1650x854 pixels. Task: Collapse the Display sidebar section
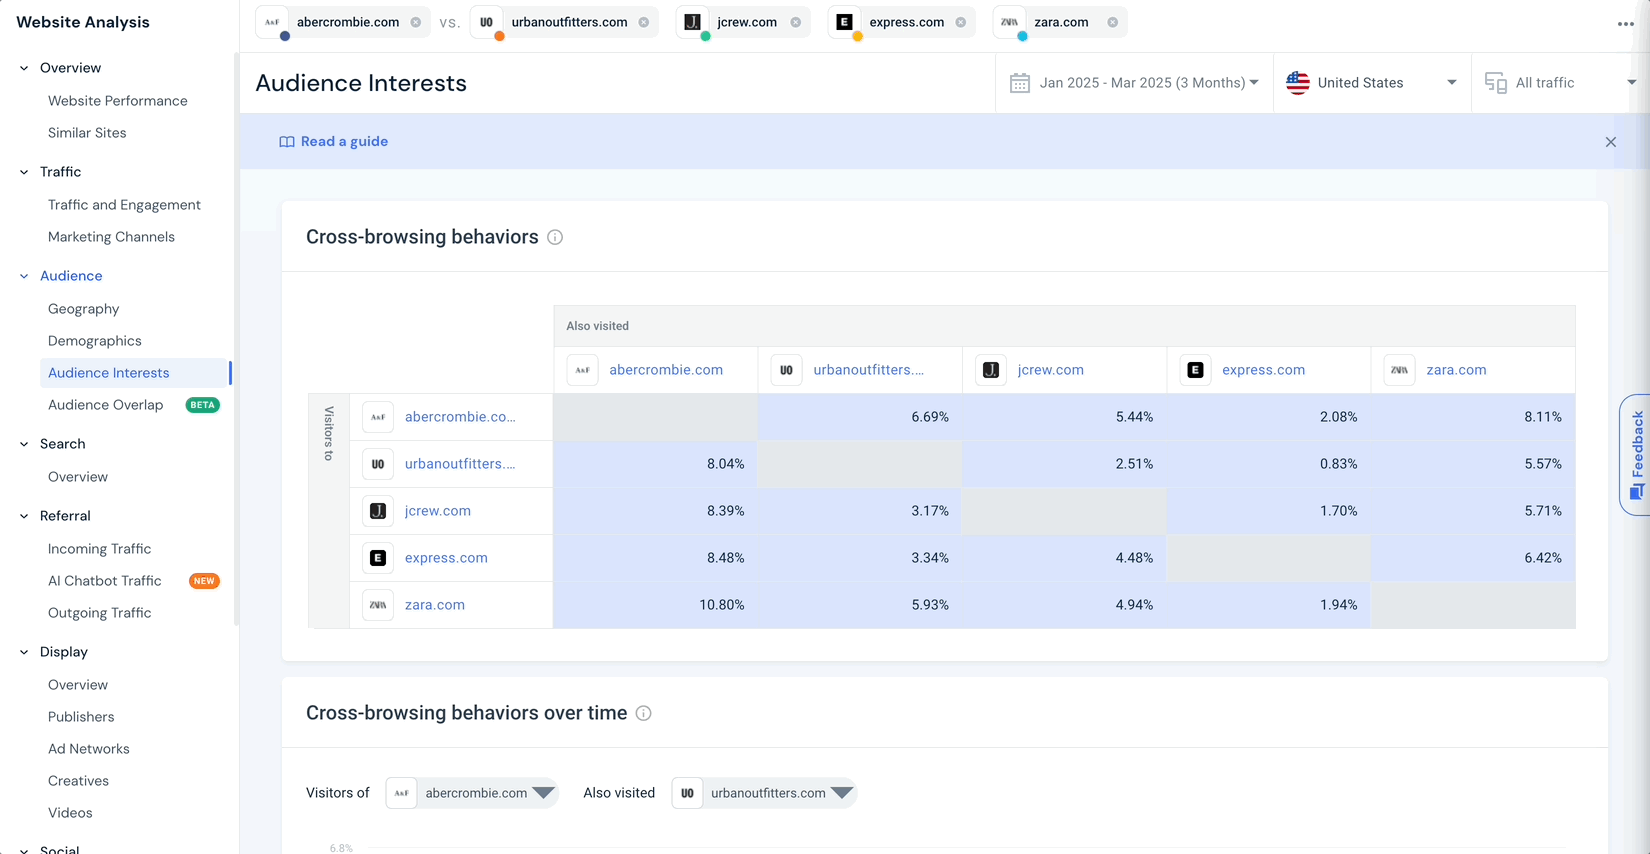pos(24,652)
